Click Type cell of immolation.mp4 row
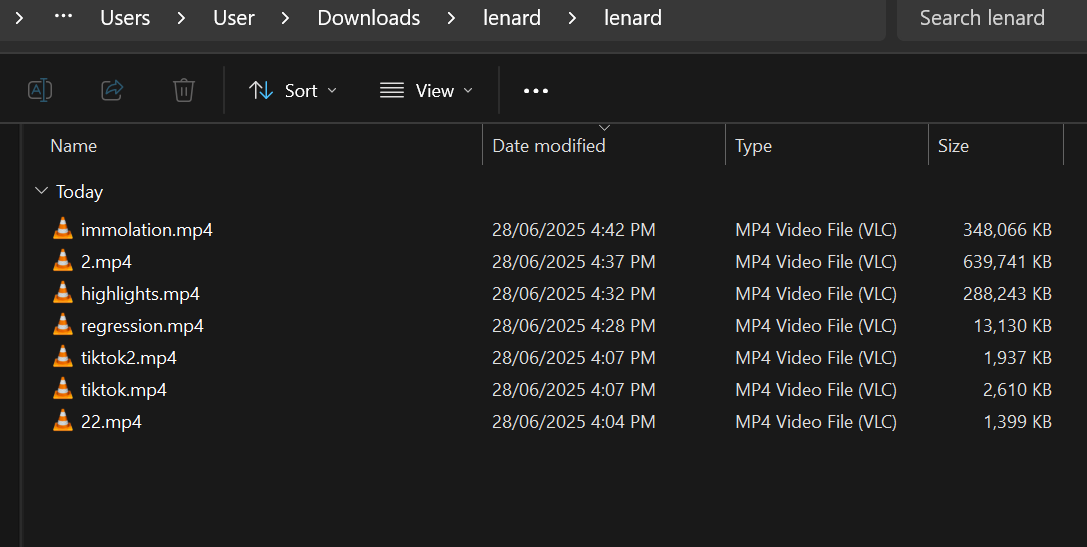Viewport: 1087px width, 547px height. click(816, 229)
